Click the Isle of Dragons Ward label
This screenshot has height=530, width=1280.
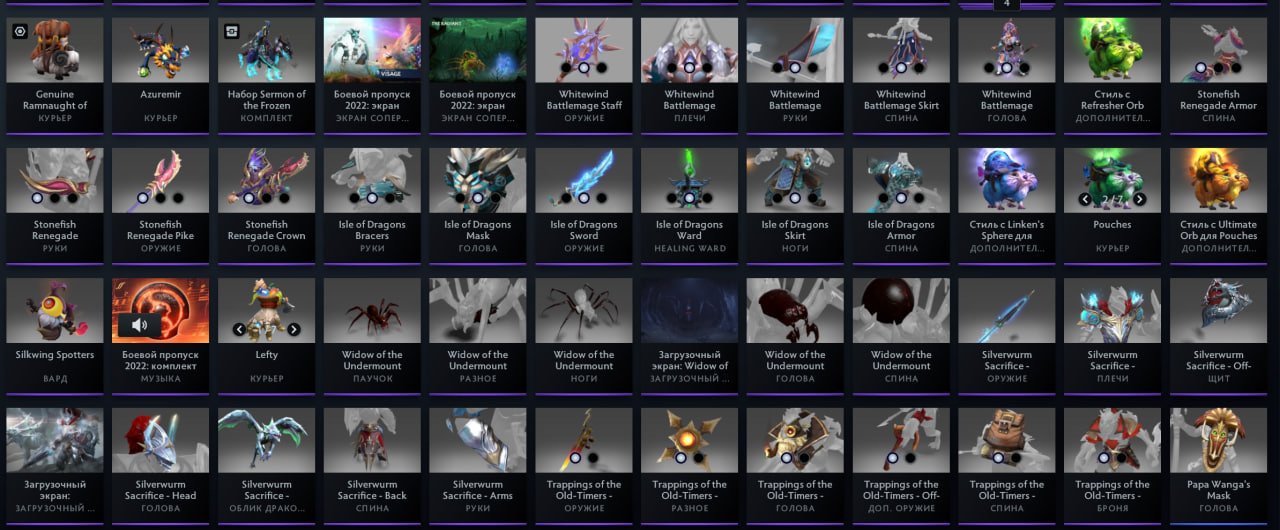pos(689,231)
